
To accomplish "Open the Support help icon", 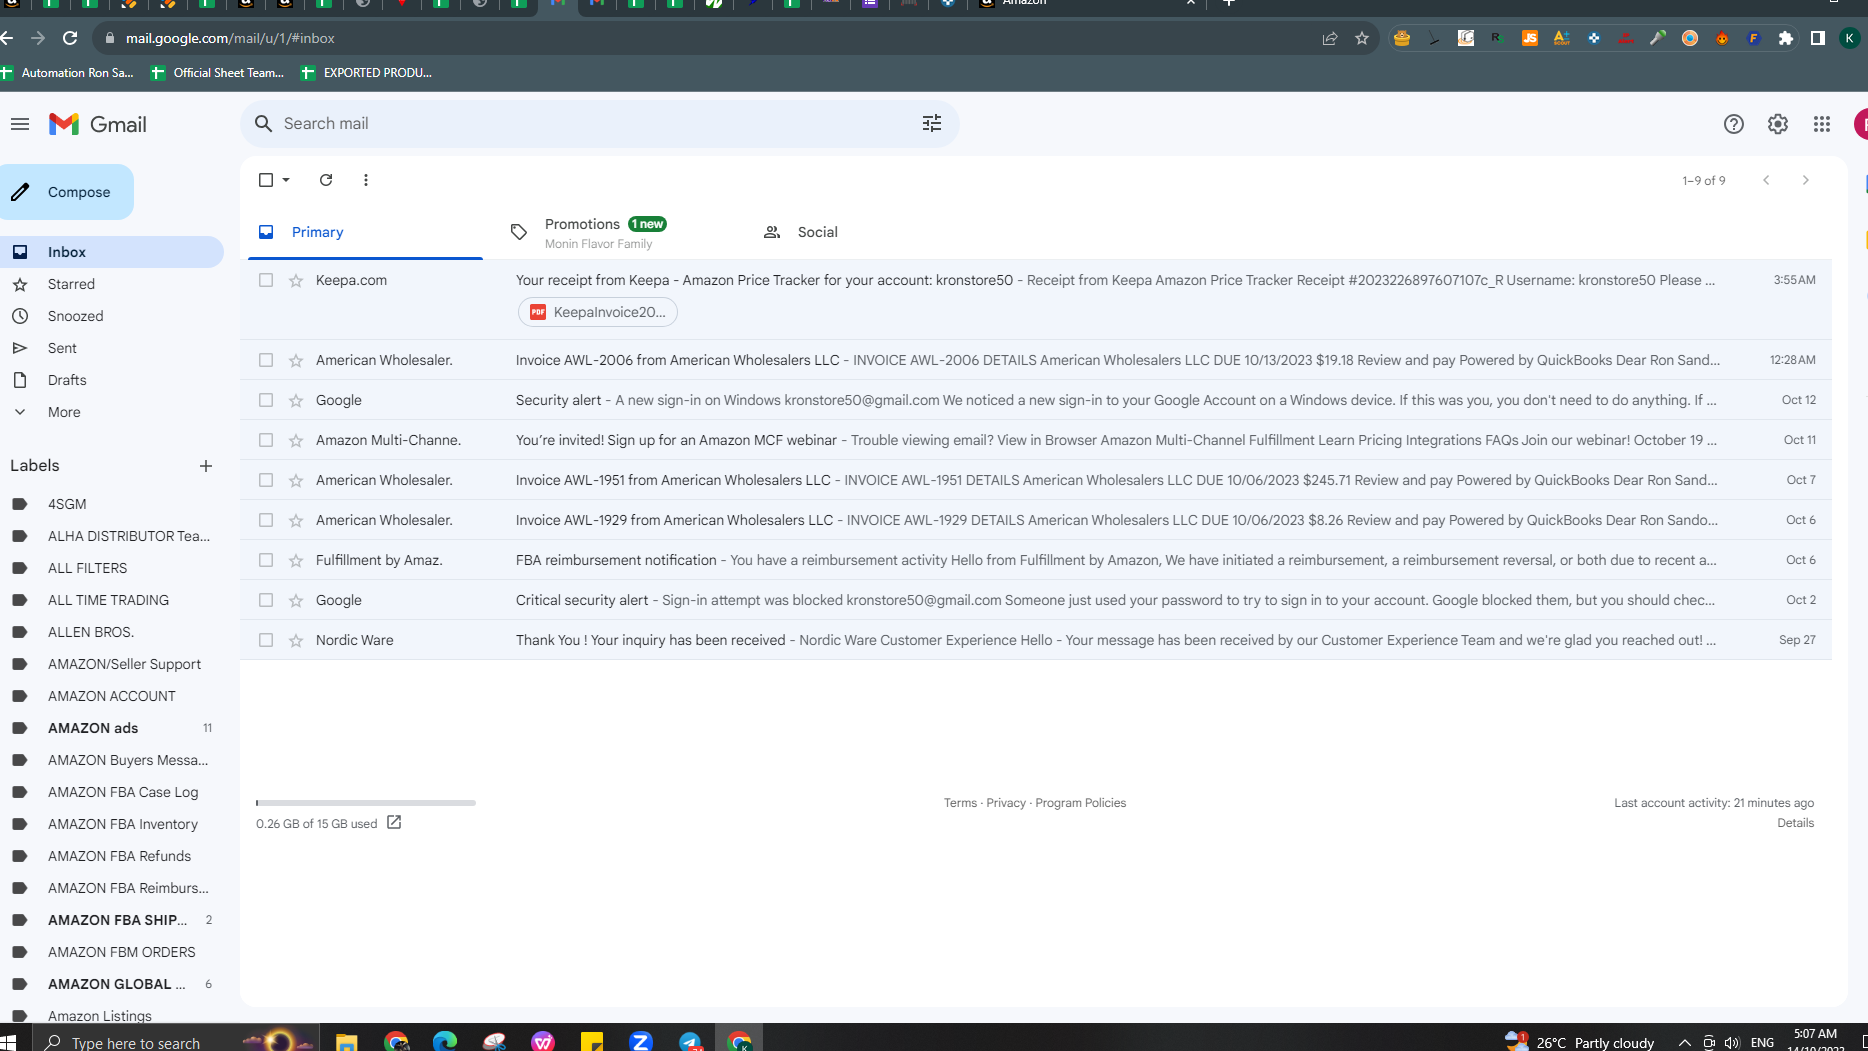I will tap(1734, 124).
